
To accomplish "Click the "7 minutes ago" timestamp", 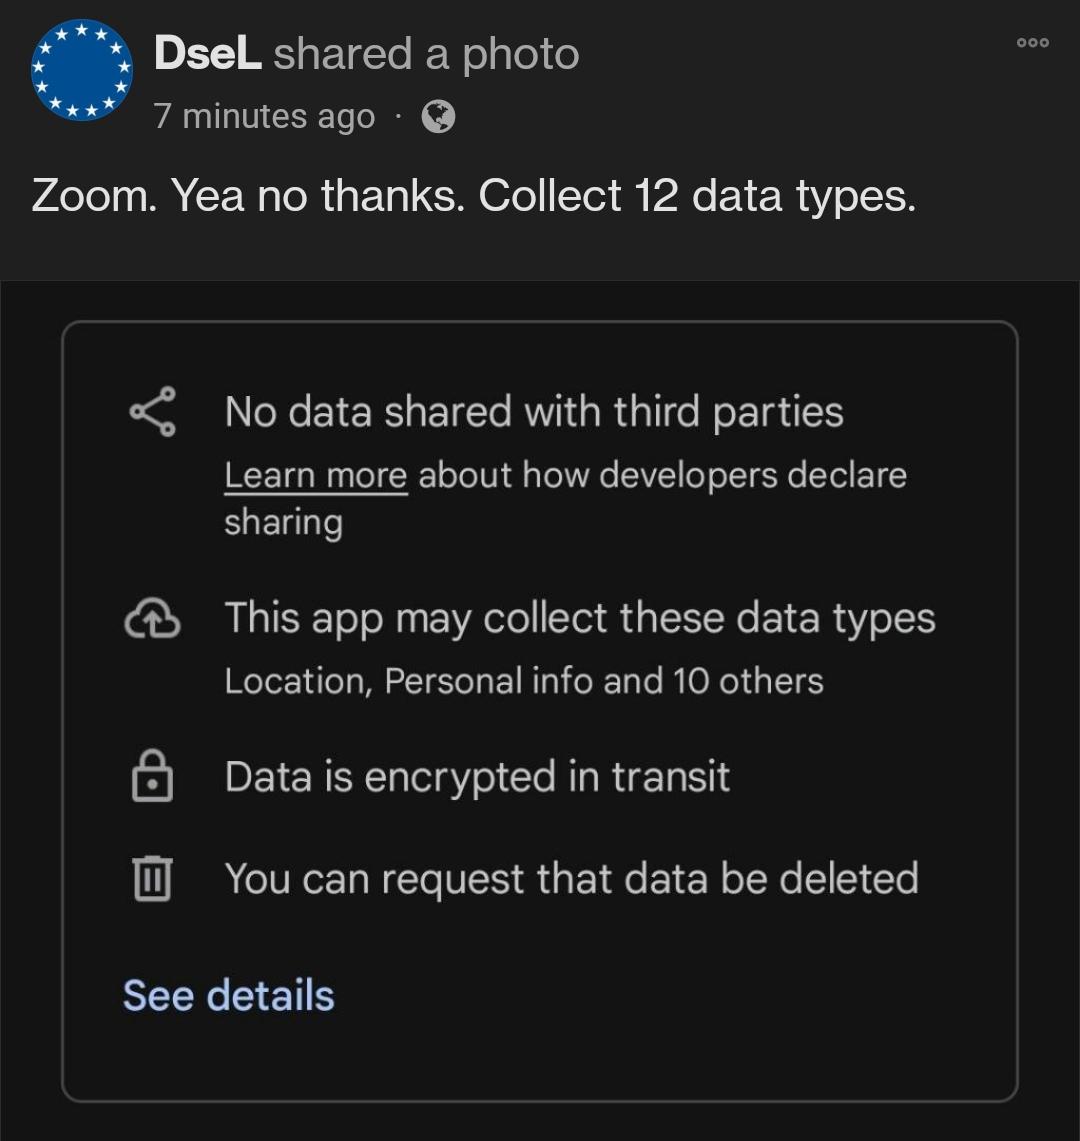I will [x=264, y=117].
